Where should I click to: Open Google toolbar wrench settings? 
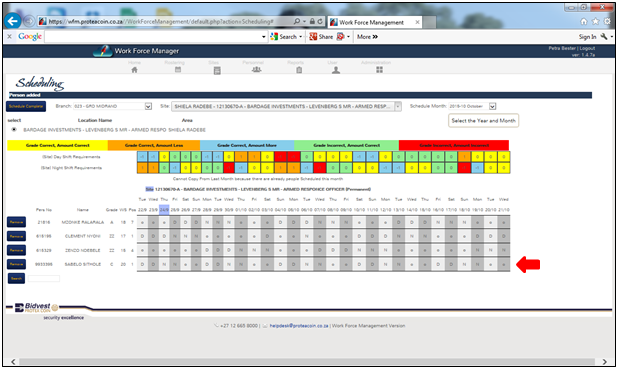tap(604, 37)
